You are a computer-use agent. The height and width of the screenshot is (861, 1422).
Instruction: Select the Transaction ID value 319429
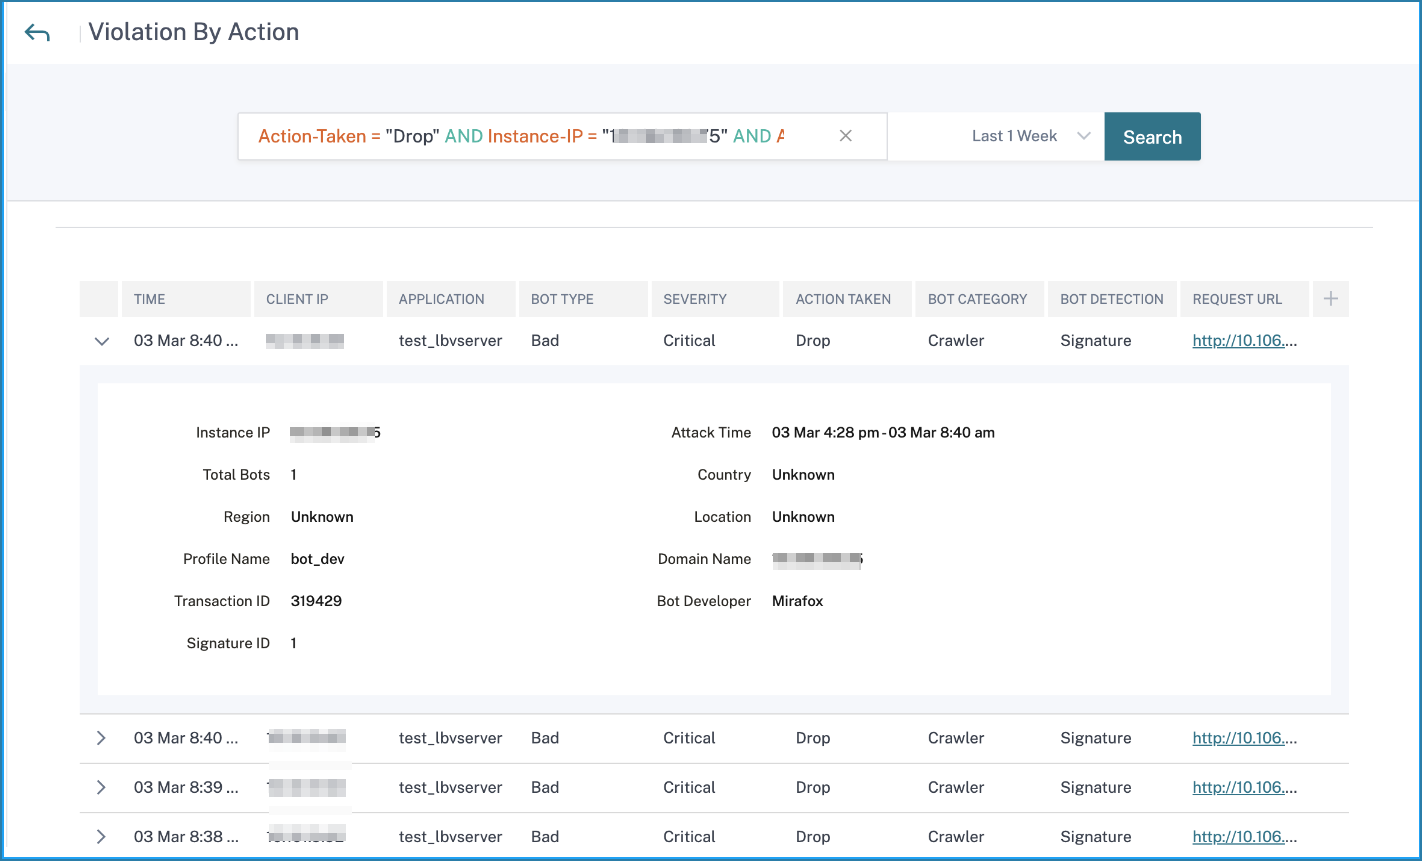tap(316, 601)
